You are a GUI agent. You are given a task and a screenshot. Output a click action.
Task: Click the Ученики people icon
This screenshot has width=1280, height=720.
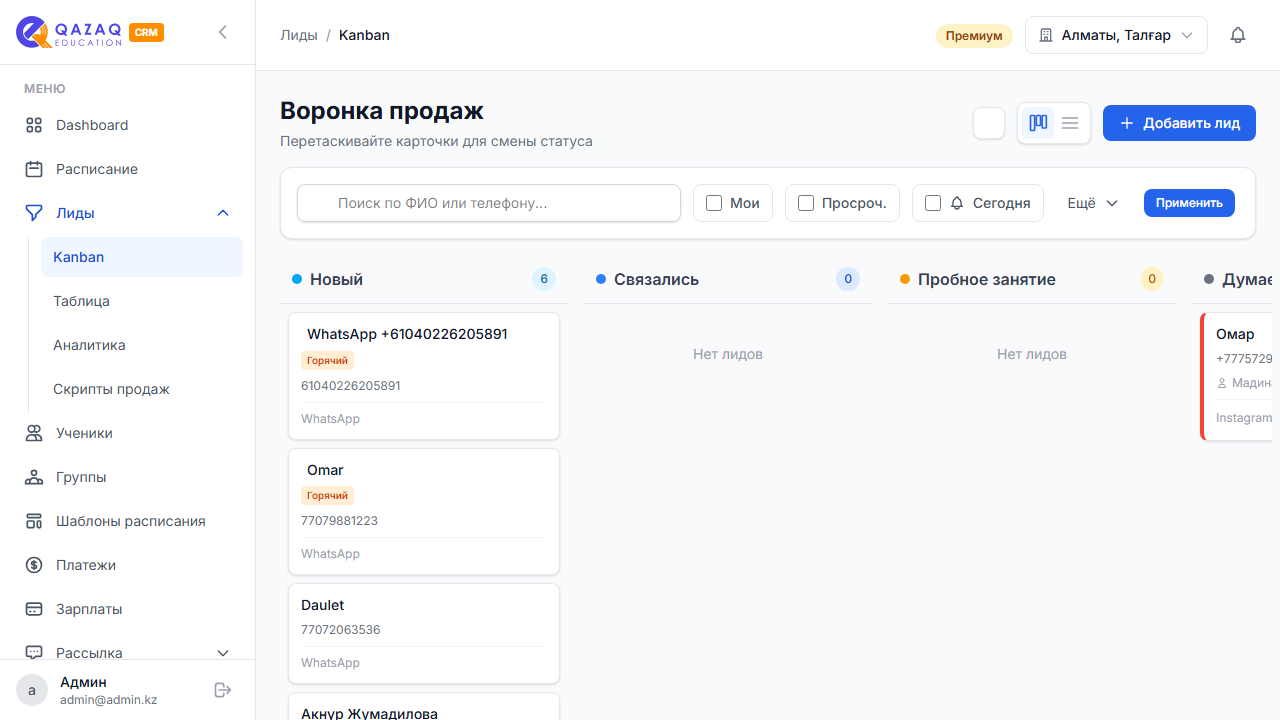[x=34, y=433]
